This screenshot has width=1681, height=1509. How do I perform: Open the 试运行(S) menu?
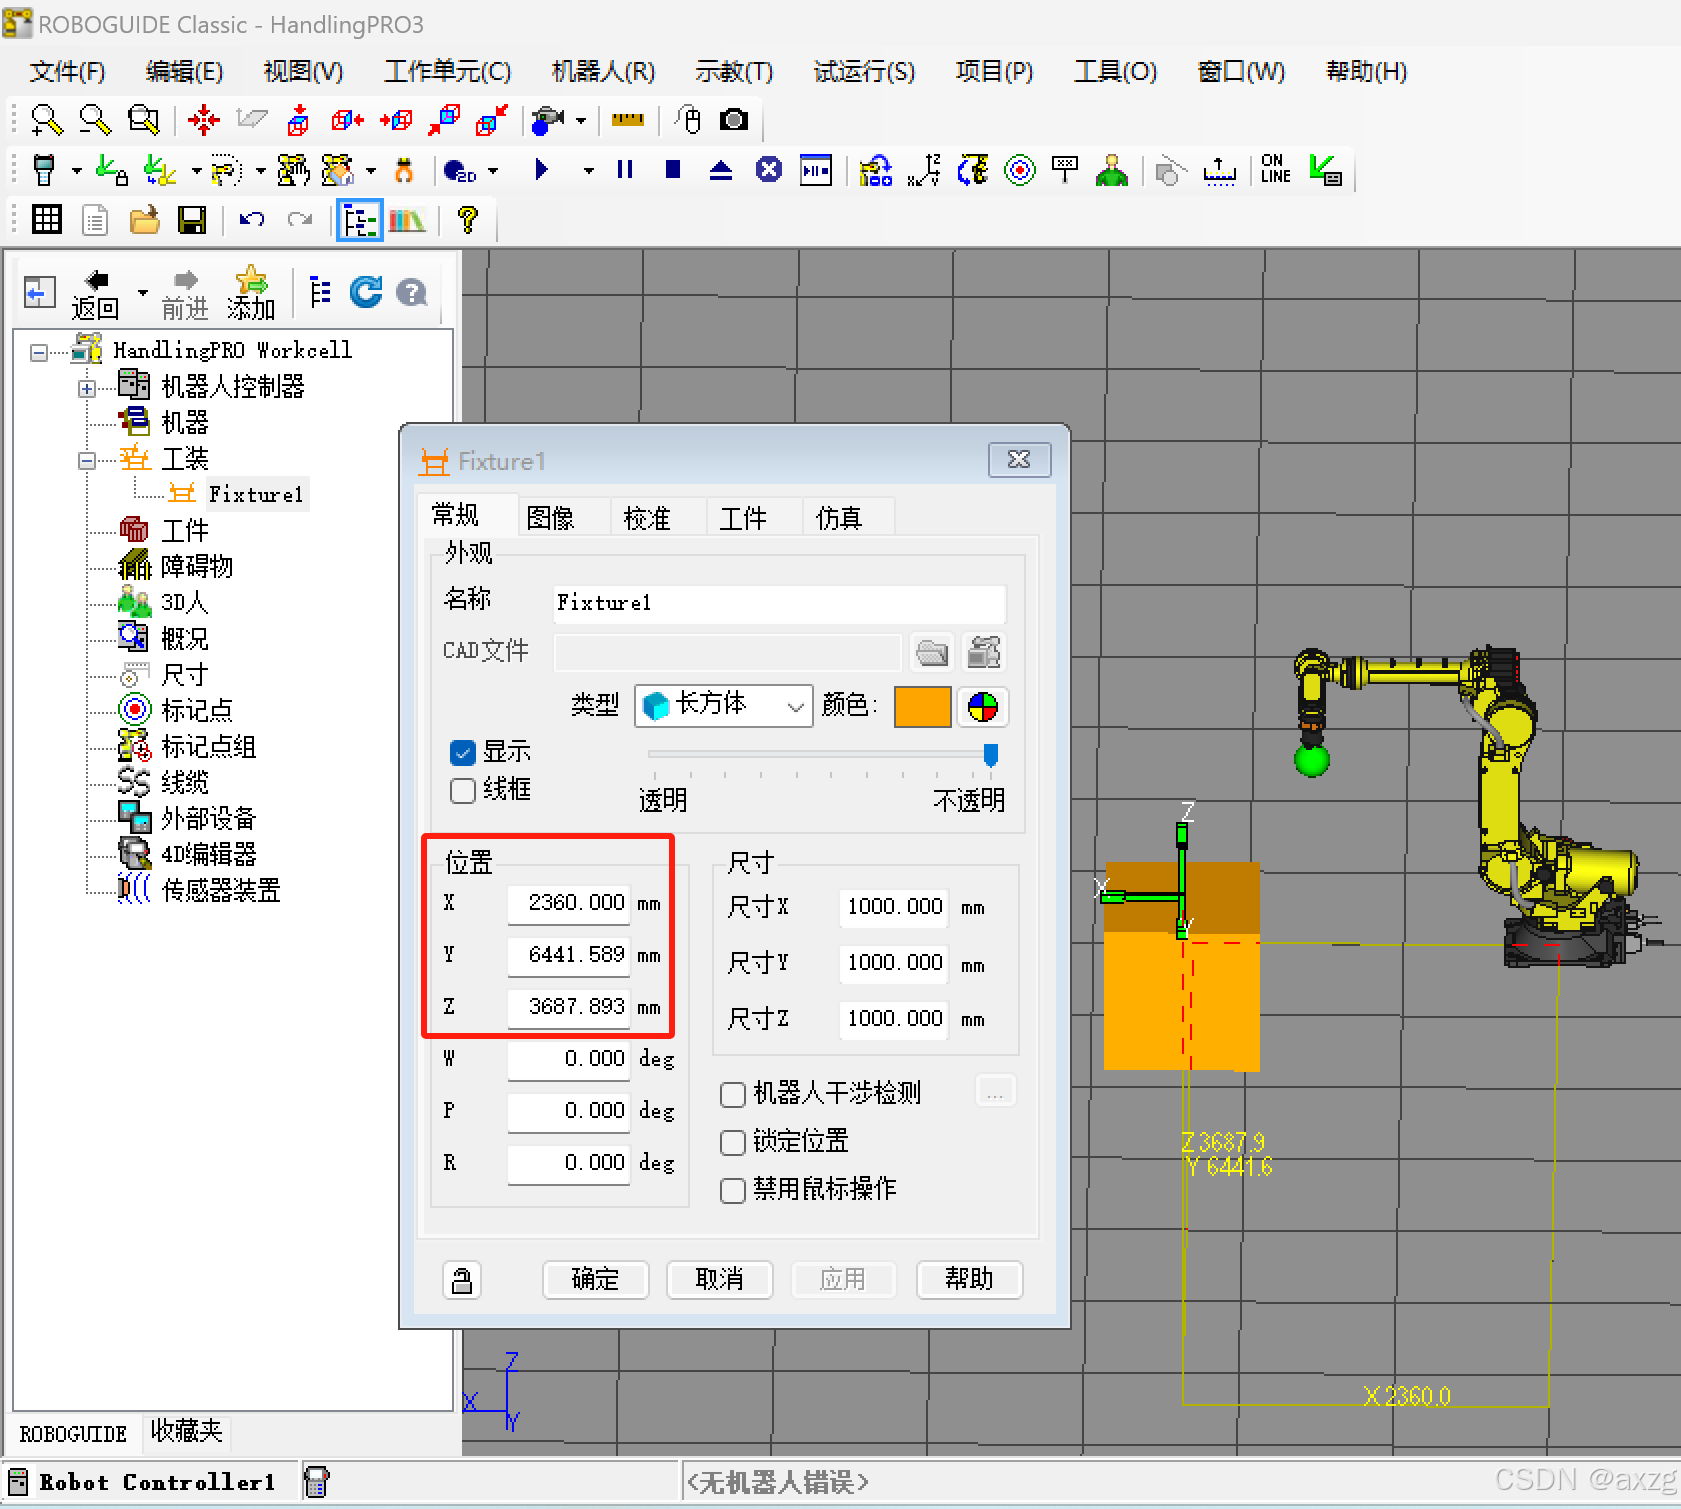click(864, 71)
